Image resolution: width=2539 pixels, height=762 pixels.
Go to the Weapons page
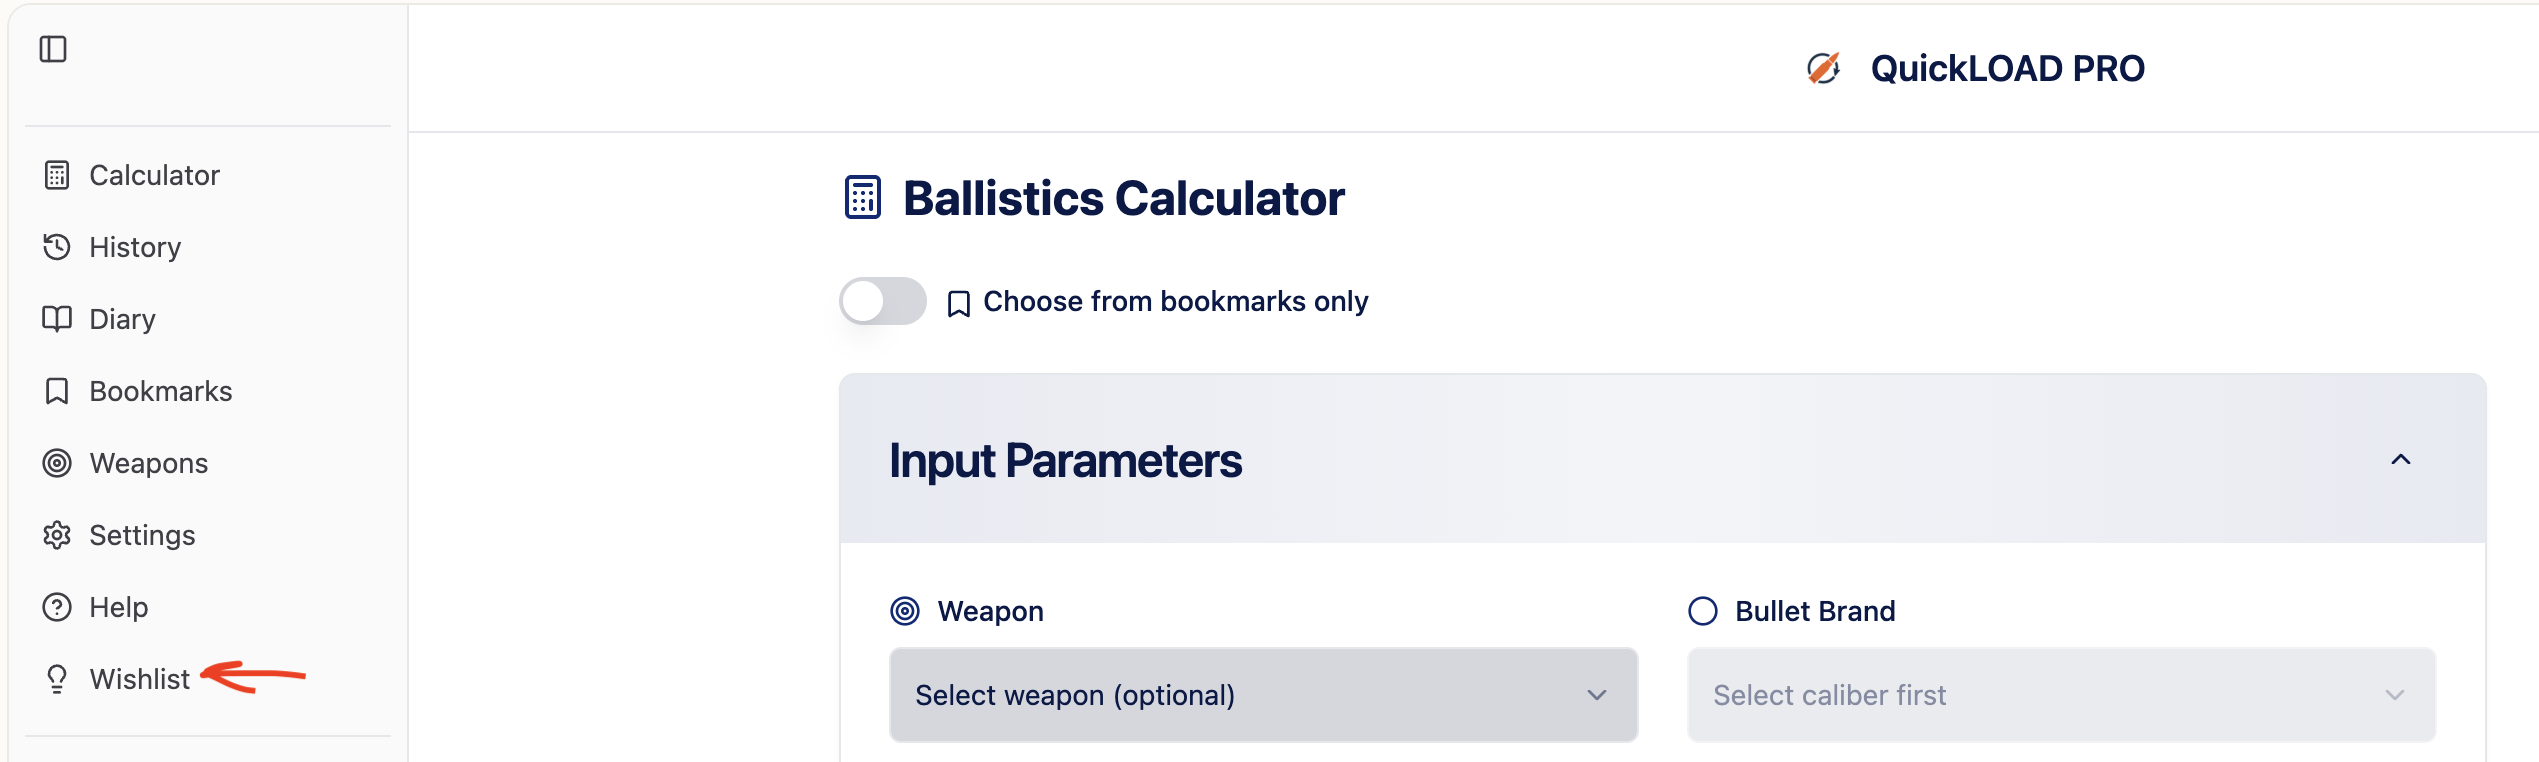coord(148,463)
